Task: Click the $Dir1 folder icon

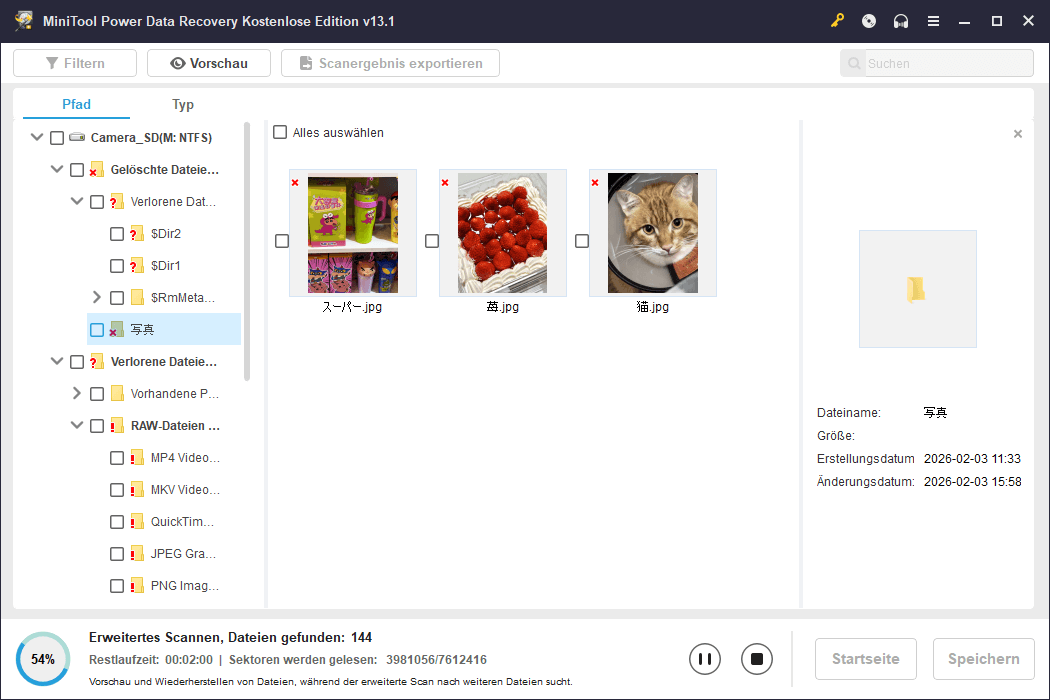Action: click(x=137, y=265)
